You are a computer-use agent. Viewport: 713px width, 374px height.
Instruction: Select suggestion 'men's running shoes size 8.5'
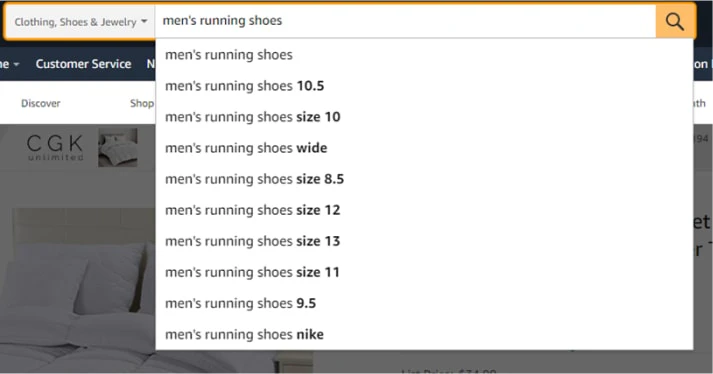[424, 179]
